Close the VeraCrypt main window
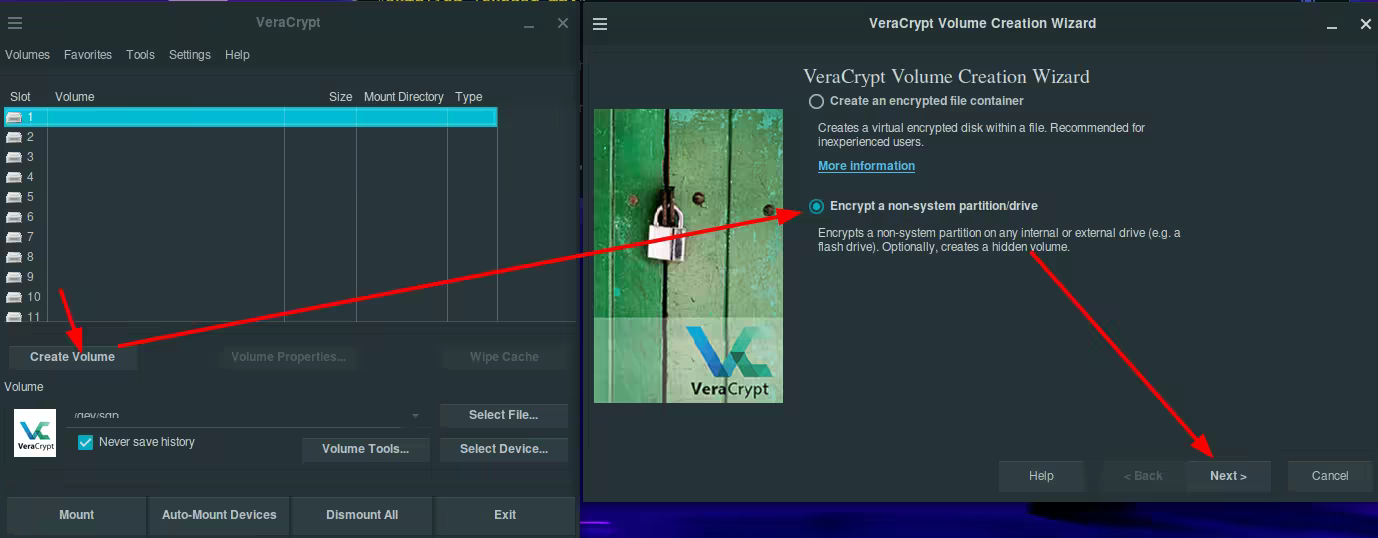Image resolution: width=1378 pixels, height=538 pixels. point(563,23)
